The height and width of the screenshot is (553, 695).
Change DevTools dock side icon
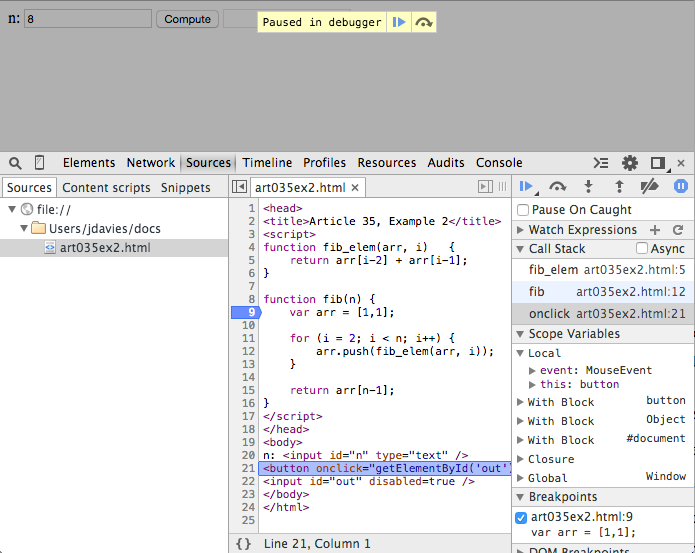point(658,163)
